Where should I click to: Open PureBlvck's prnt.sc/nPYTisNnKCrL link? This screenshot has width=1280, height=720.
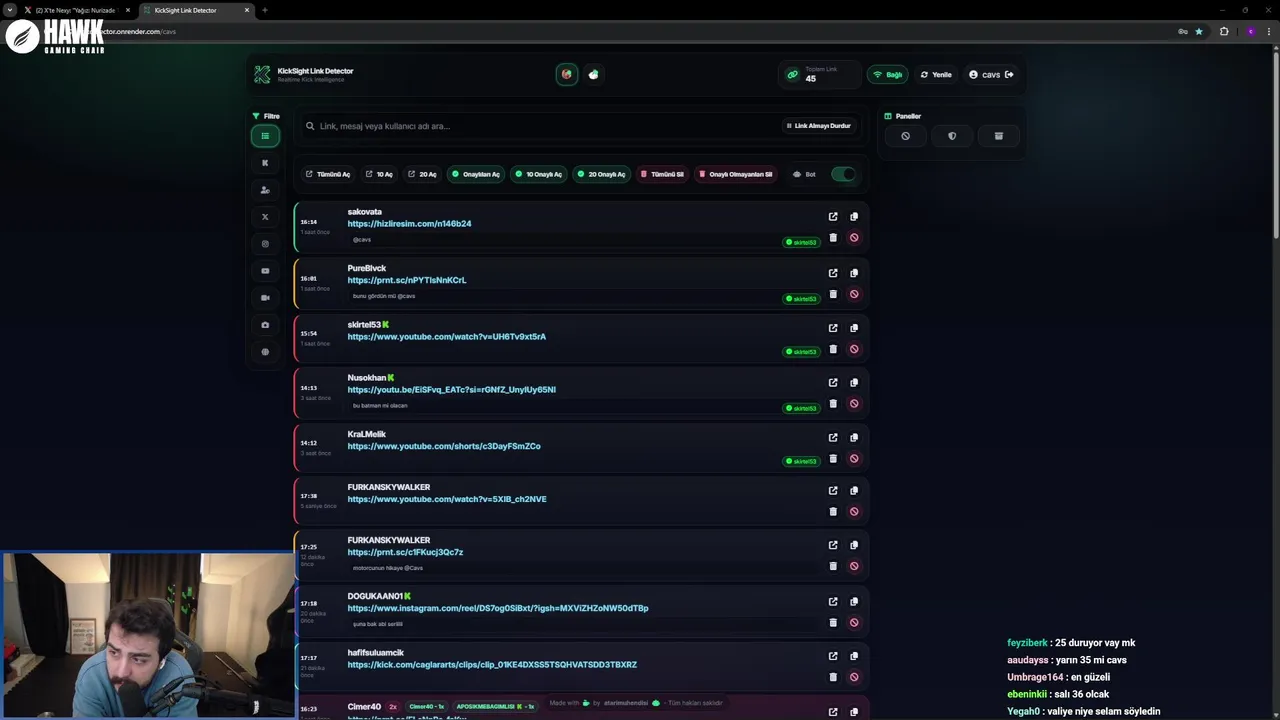pyautogui.click(x=407, y=280)
